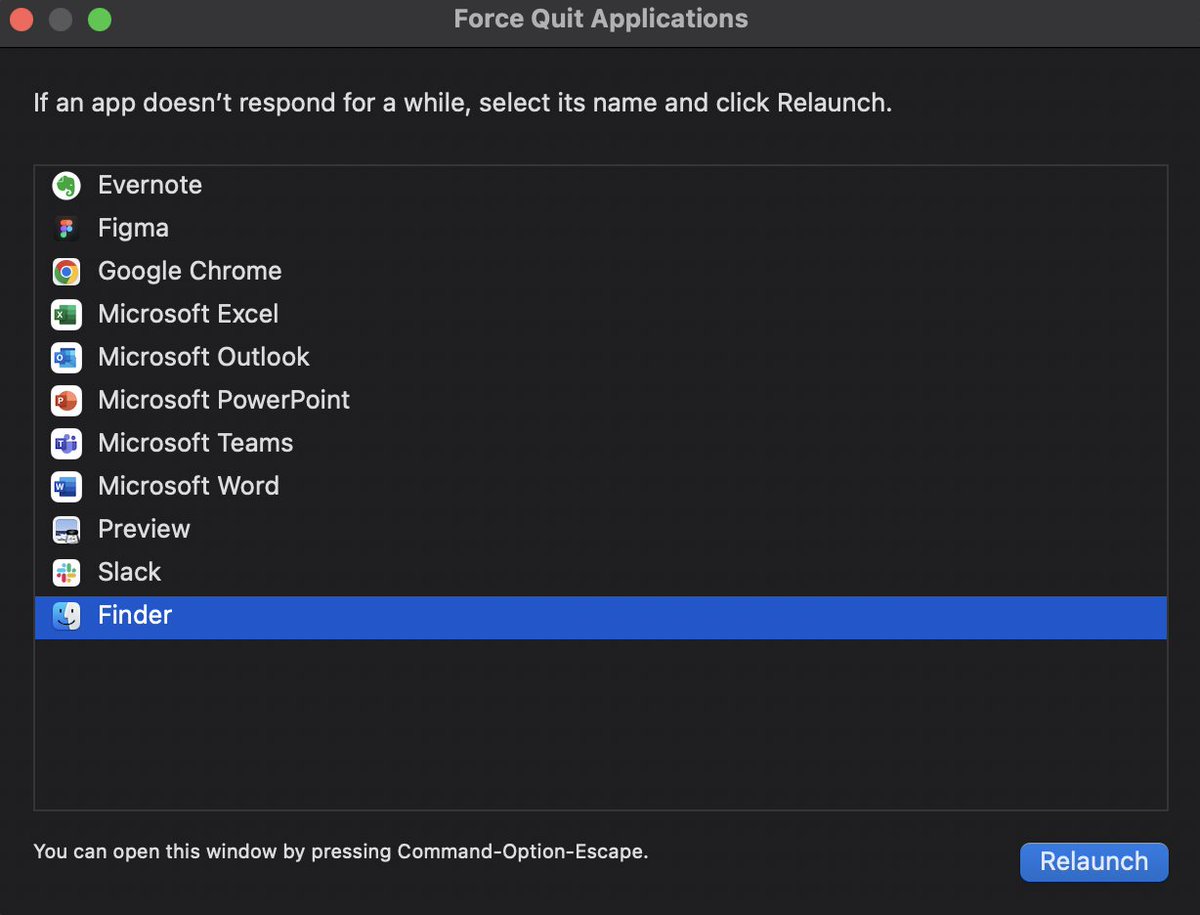Choose Microsoft Teams from the list

click(x=196, y=443)
